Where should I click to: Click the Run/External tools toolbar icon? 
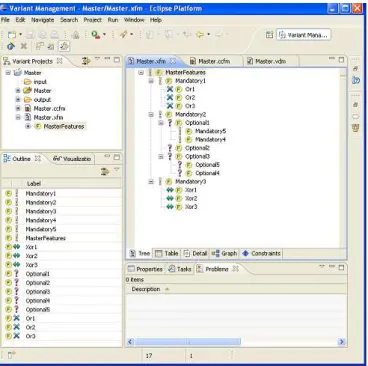(x=96, y=35)
